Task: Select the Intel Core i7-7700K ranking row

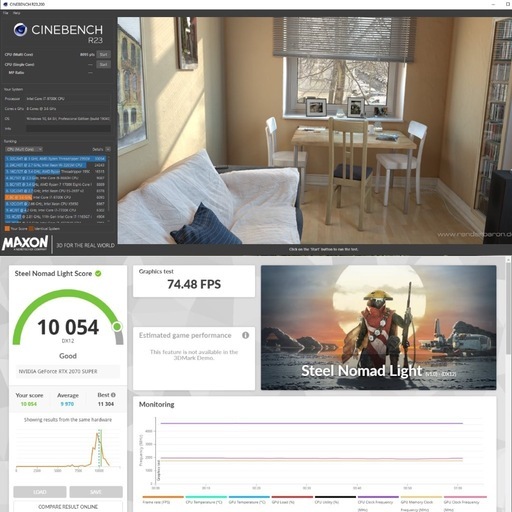Action: click(55, 210)
